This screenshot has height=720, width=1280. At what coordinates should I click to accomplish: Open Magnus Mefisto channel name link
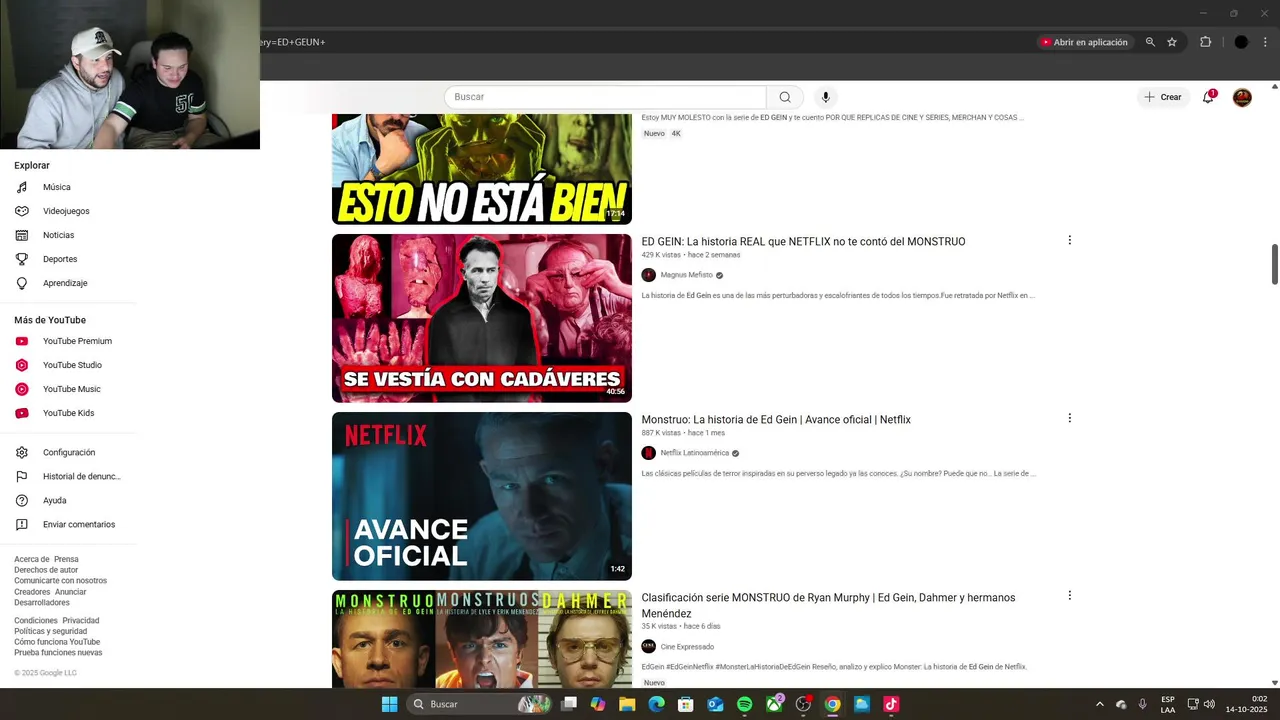point(686,275)
